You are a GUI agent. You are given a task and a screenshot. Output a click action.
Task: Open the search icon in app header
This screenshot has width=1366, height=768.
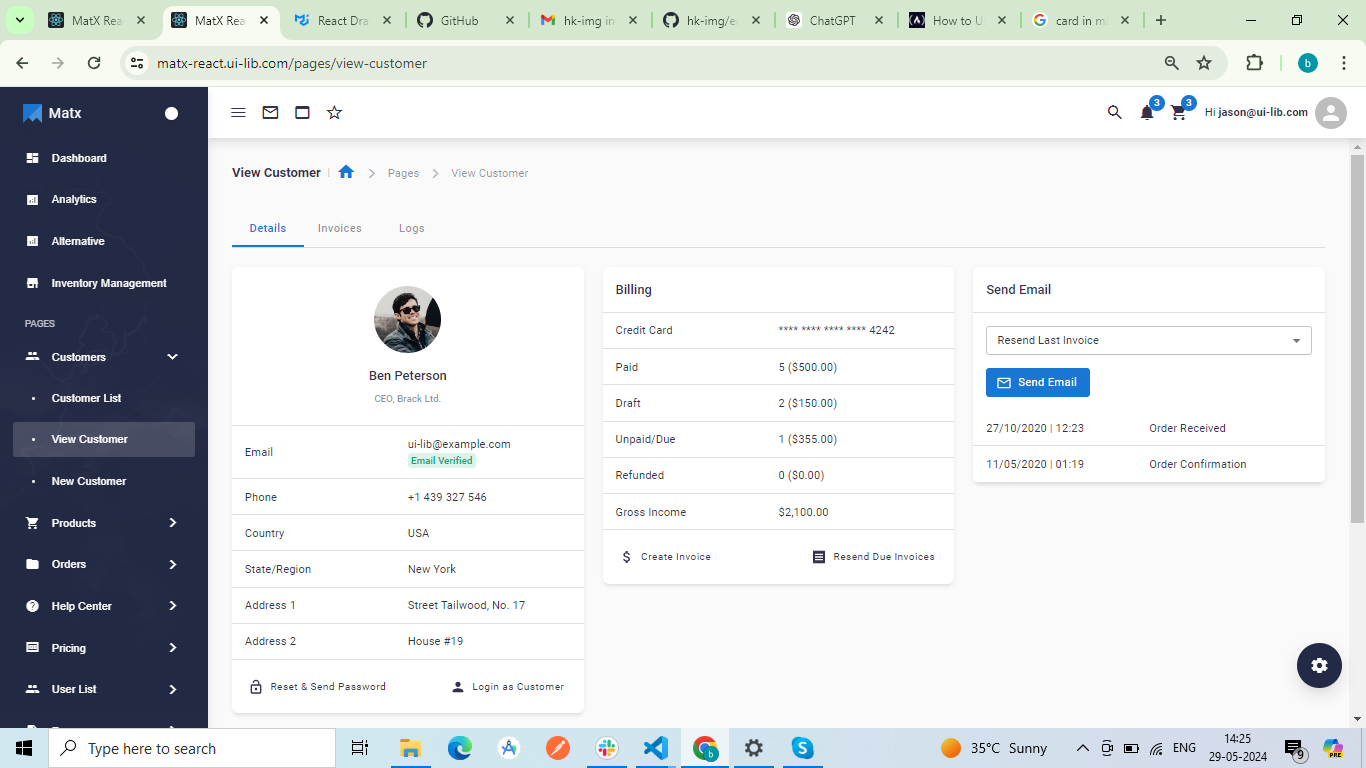point(1115,113)
